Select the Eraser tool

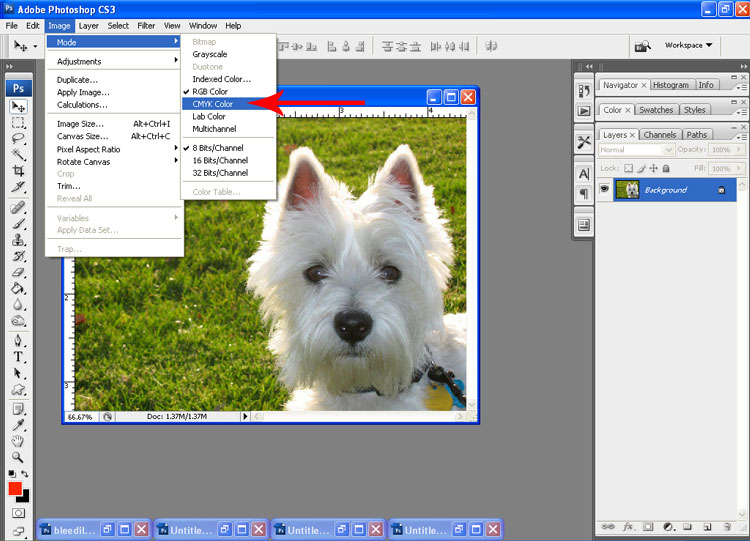18,272
